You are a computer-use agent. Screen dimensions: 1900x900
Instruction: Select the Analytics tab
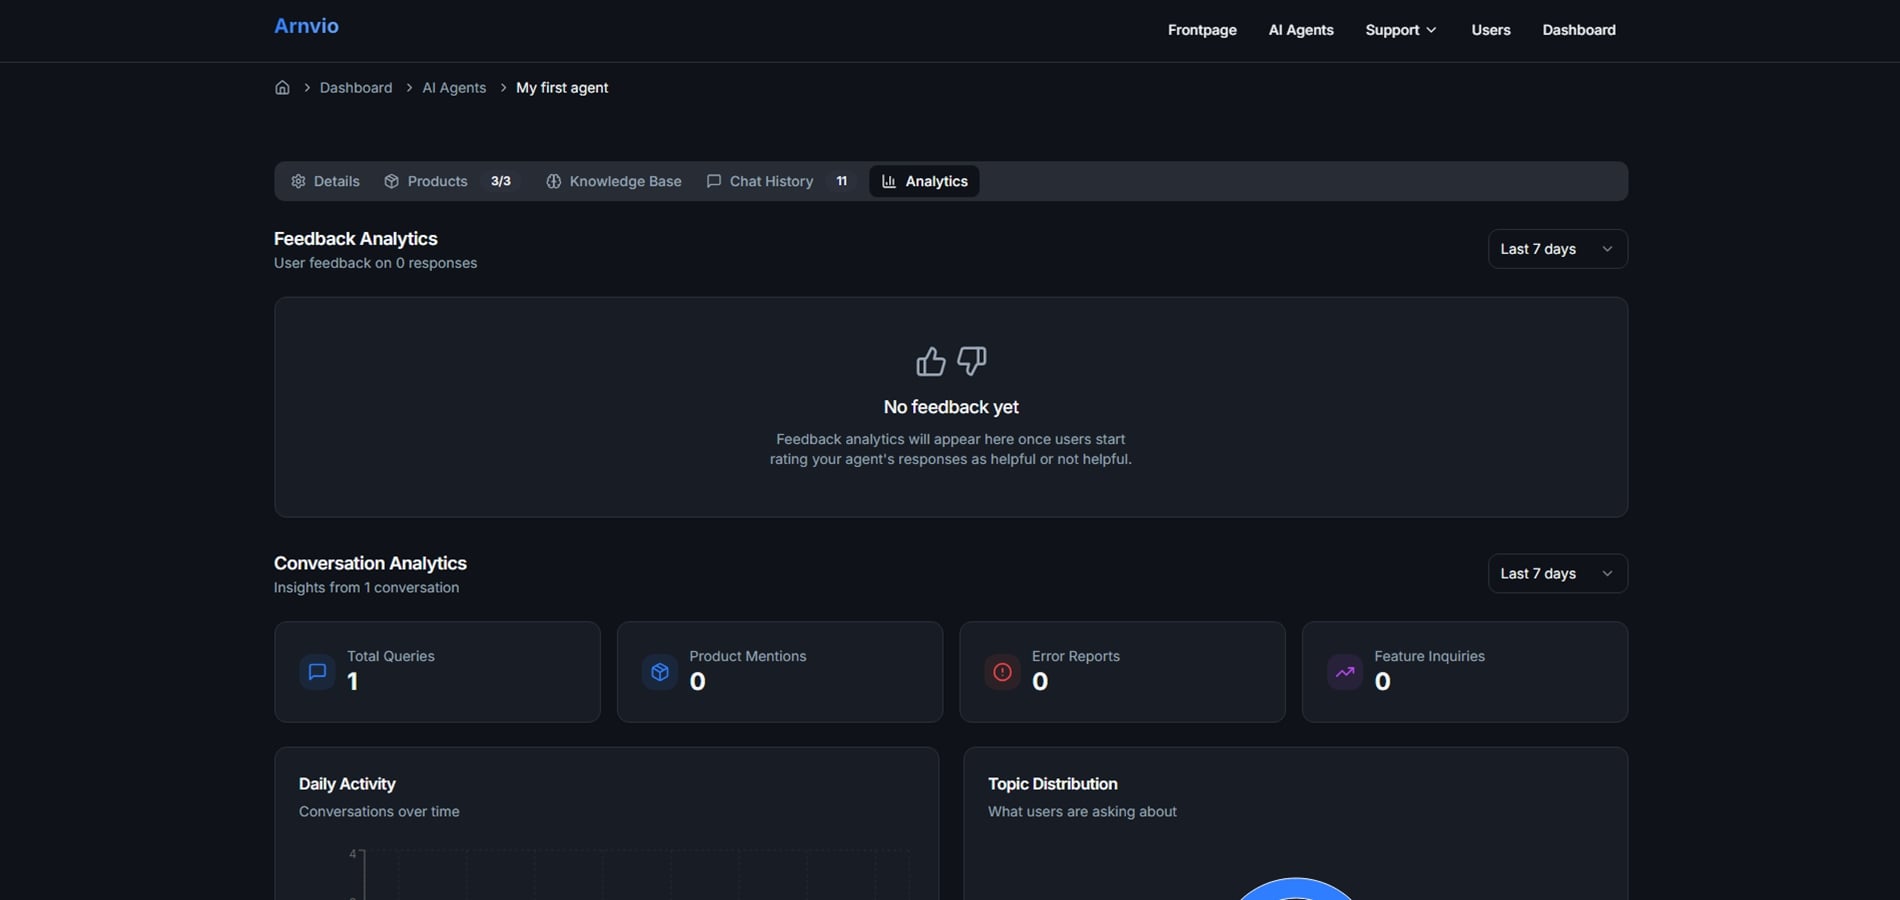pos(924,181)
